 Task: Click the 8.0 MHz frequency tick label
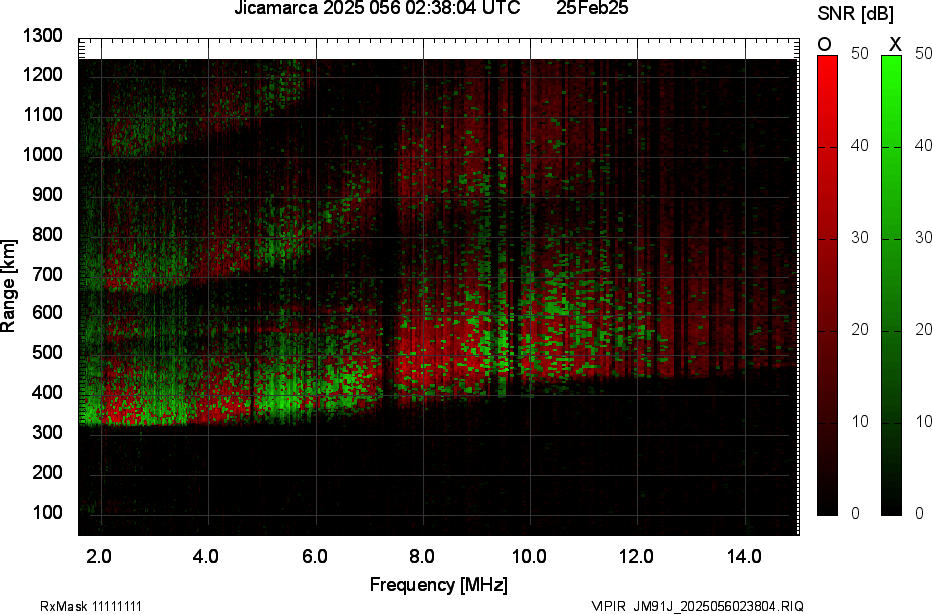point(421,557)
